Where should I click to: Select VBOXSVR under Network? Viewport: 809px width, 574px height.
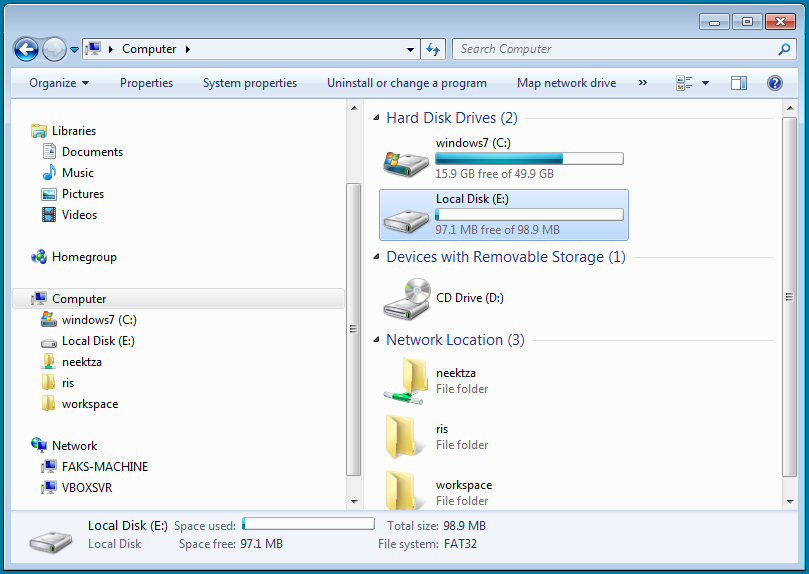click(87, 488)
